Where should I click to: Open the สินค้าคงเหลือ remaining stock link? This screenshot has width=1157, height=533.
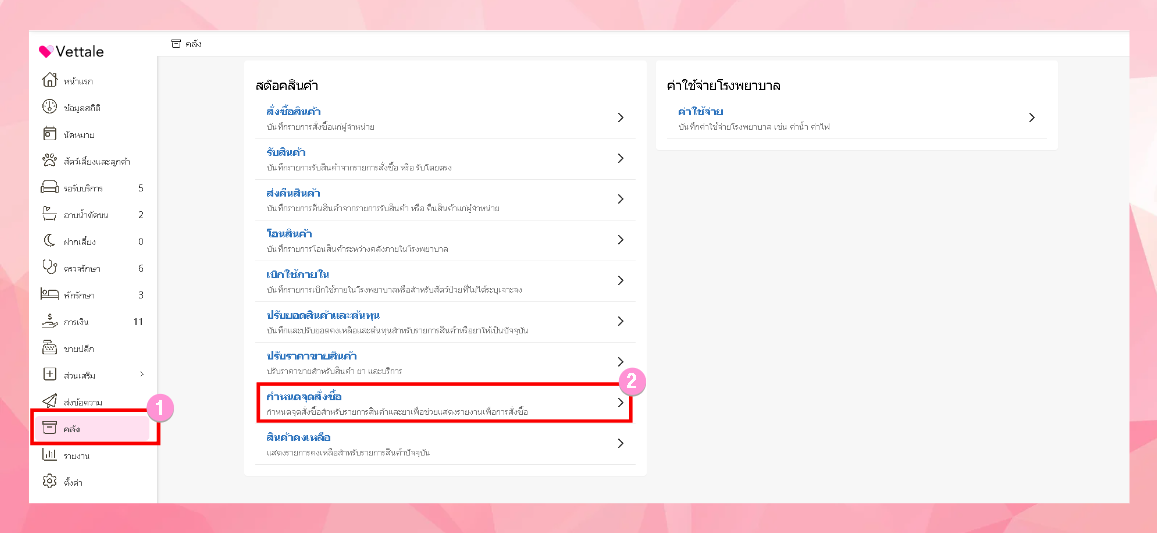pos(298,438)
